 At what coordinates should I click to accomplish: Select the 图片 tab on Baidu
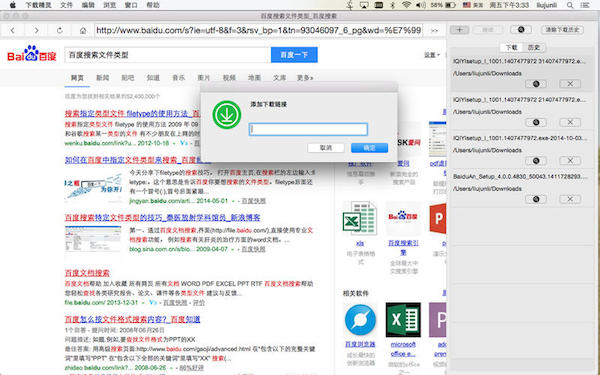pos(204,78)
